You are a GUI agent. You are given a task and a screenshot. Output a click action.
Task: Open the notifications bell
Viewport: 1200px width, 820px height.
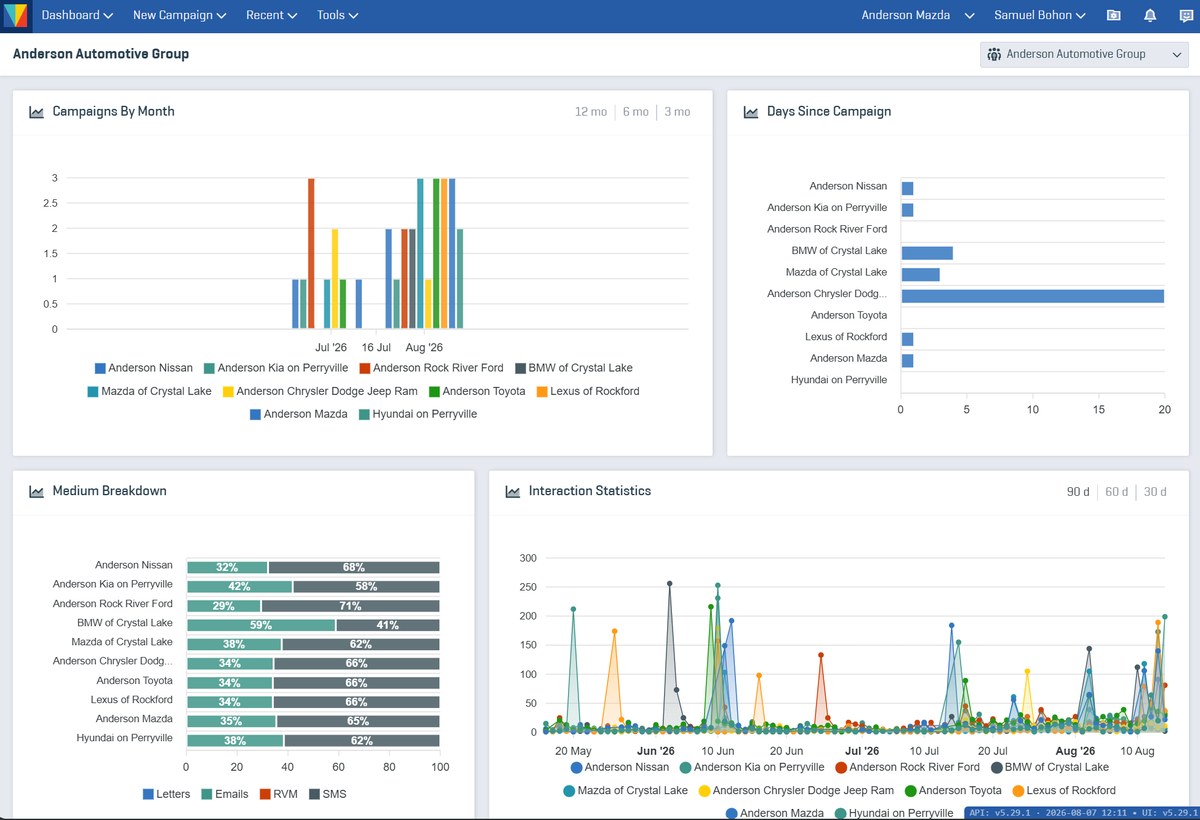1150,15
